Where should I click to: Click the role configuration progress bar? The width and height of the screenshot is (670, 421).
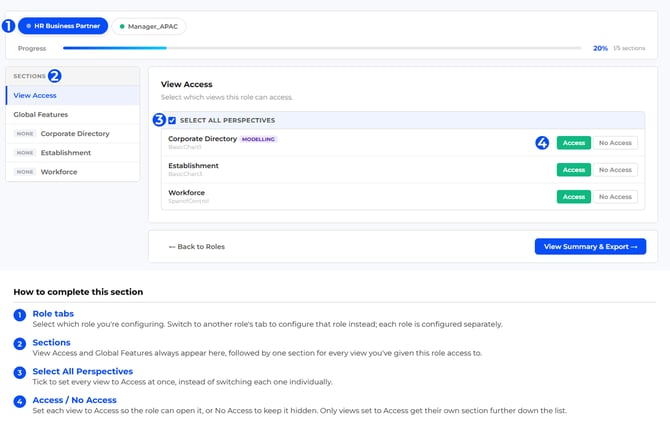322,48
